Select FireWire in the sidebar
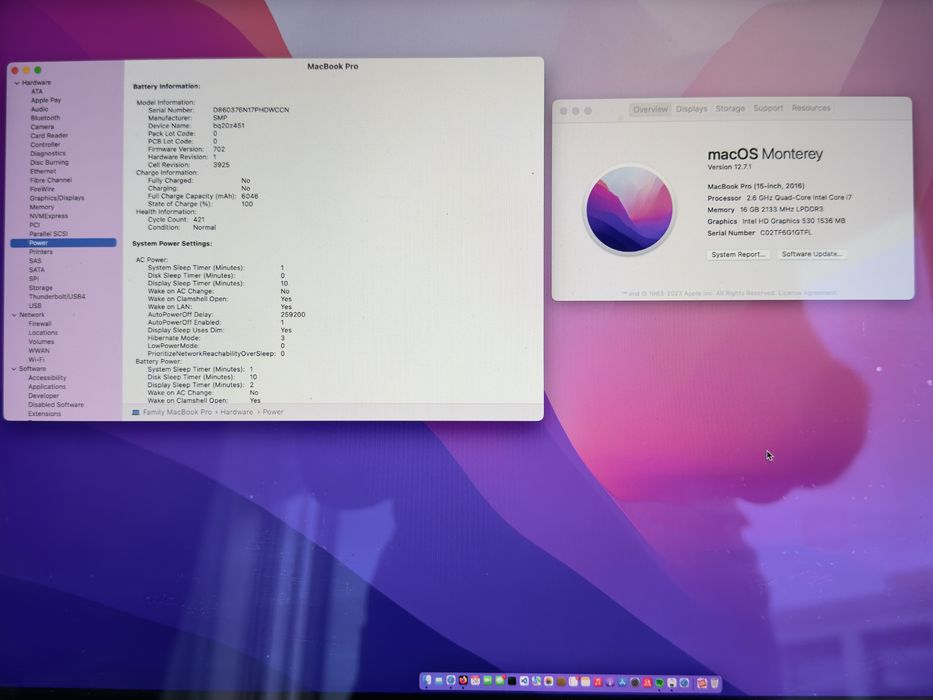Image resolution: width=933 pixels, height=700 pixels. click(x=42, y=189)
